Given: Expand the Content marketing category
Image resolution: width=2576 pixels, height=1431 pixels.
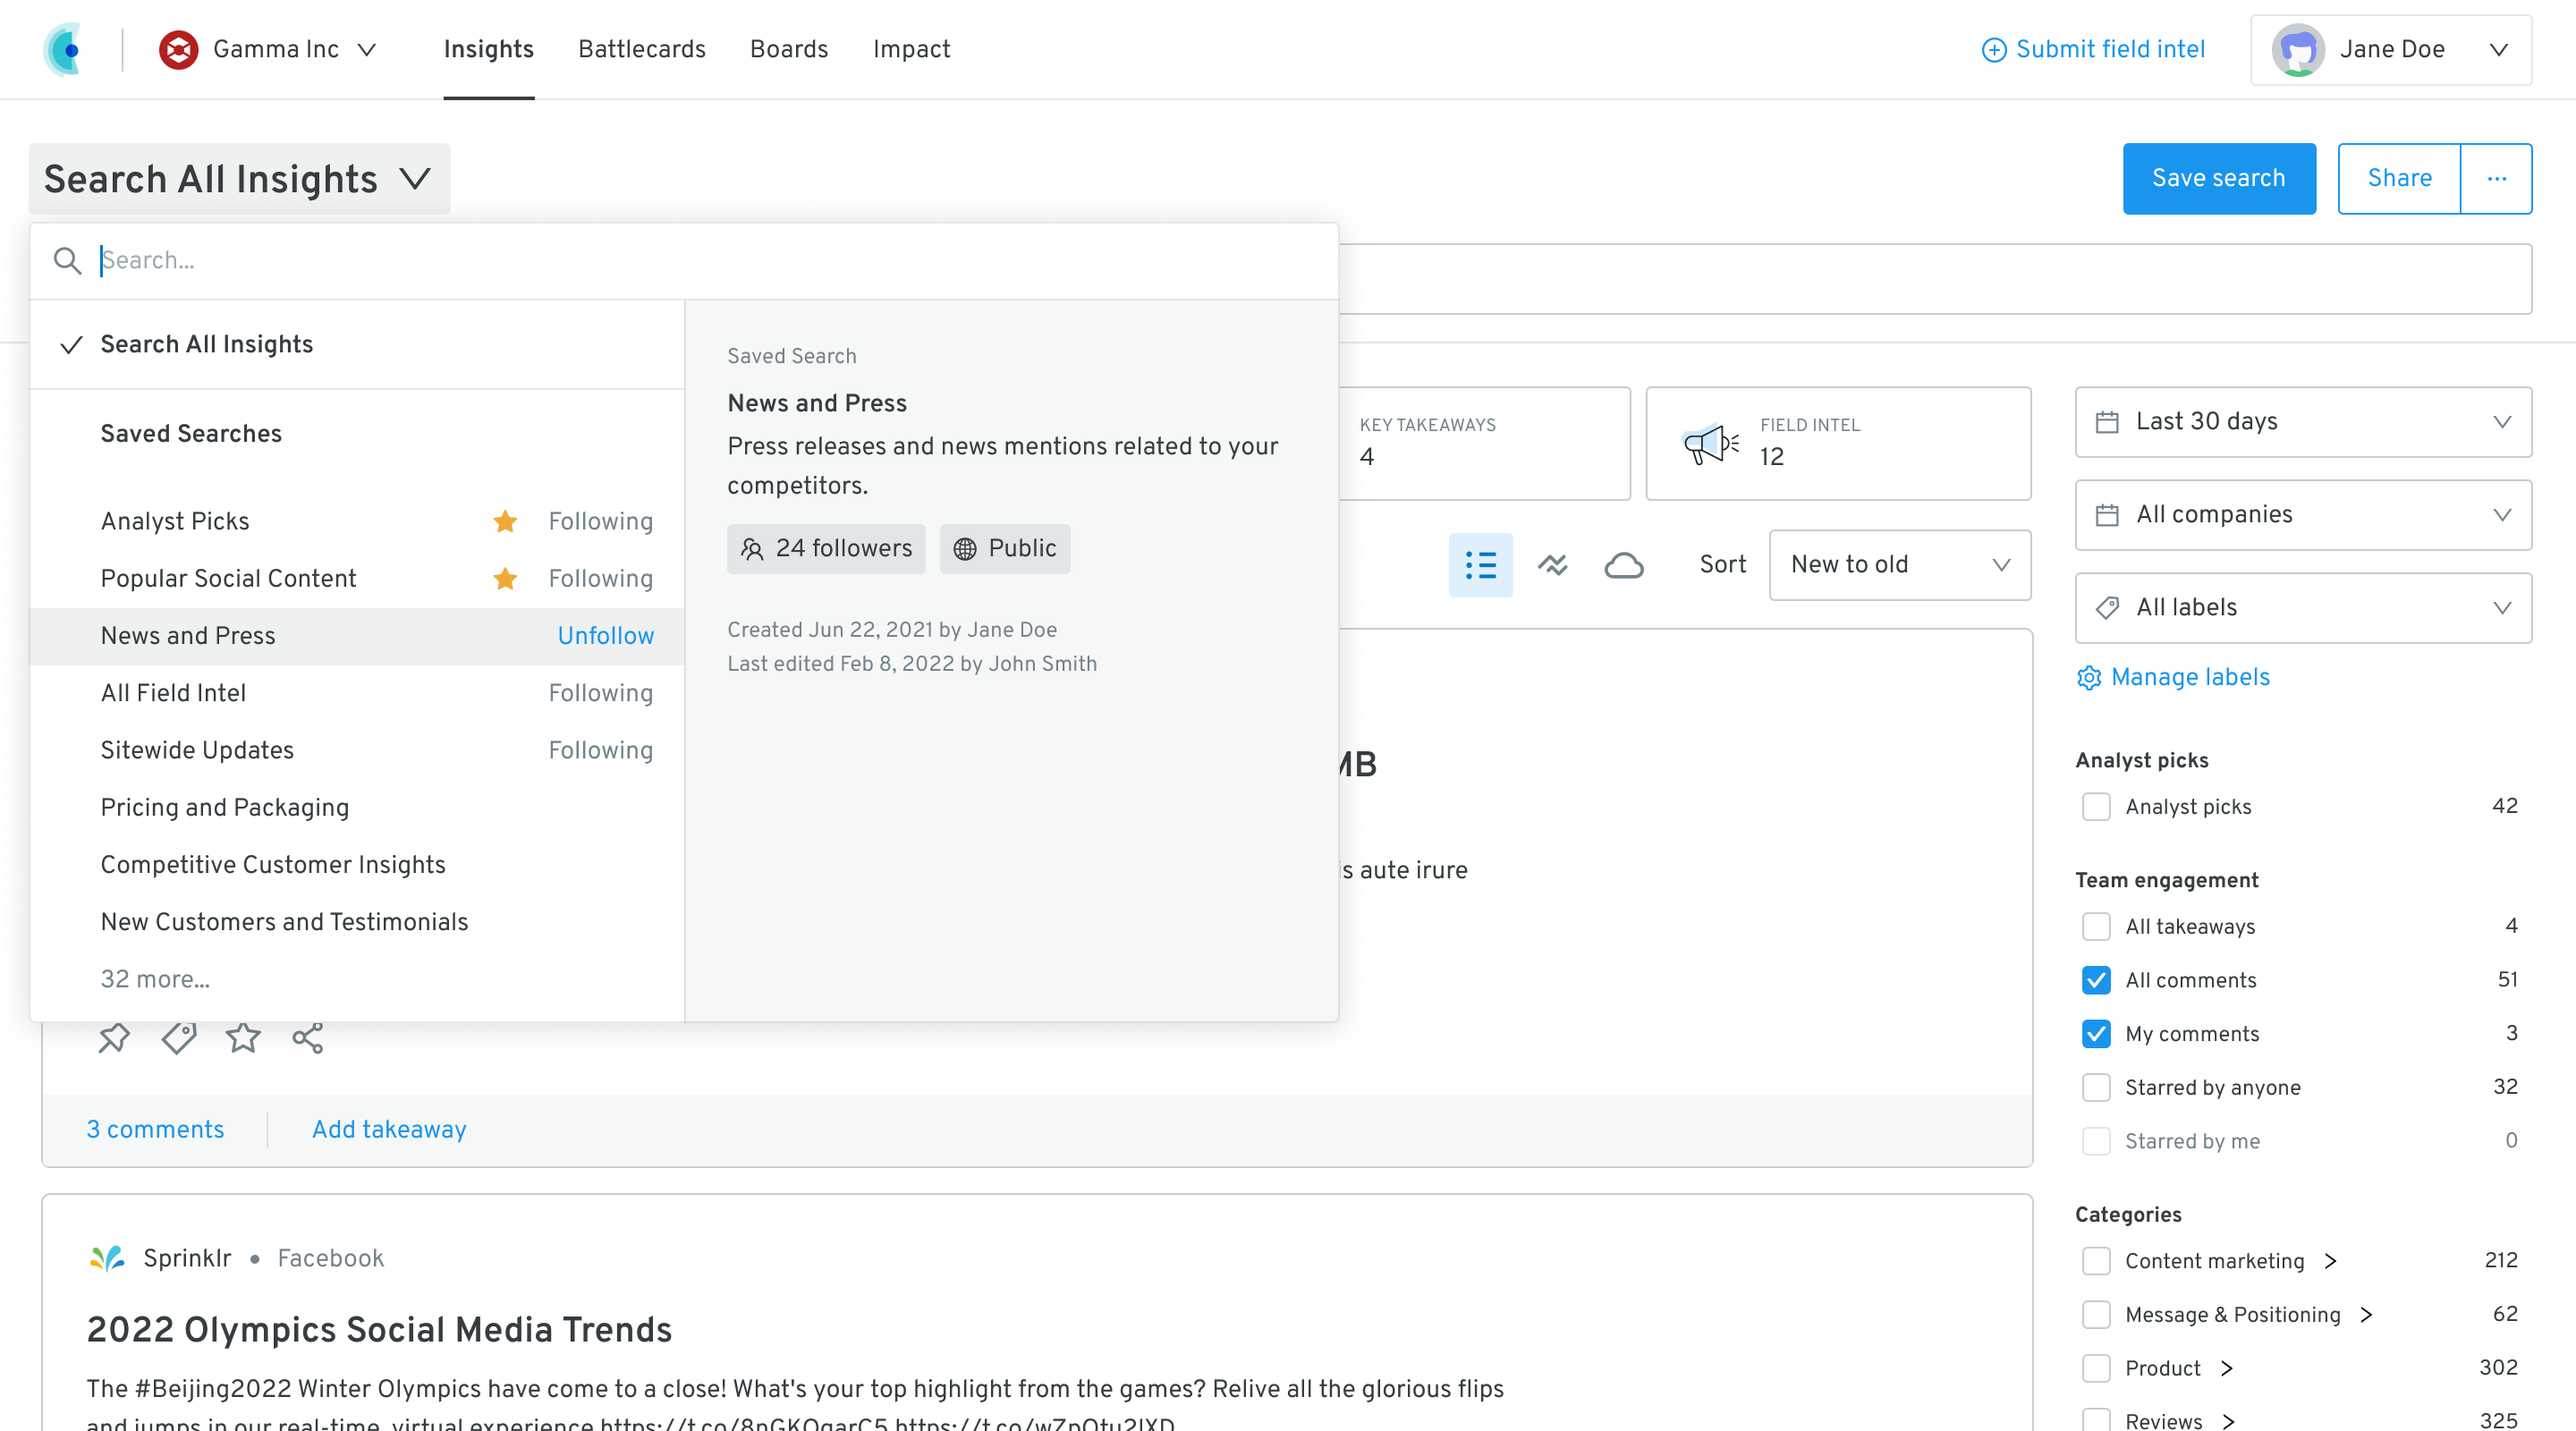Looking at the screenshot, I should pyautogui.click(x=2330, y=1261).
